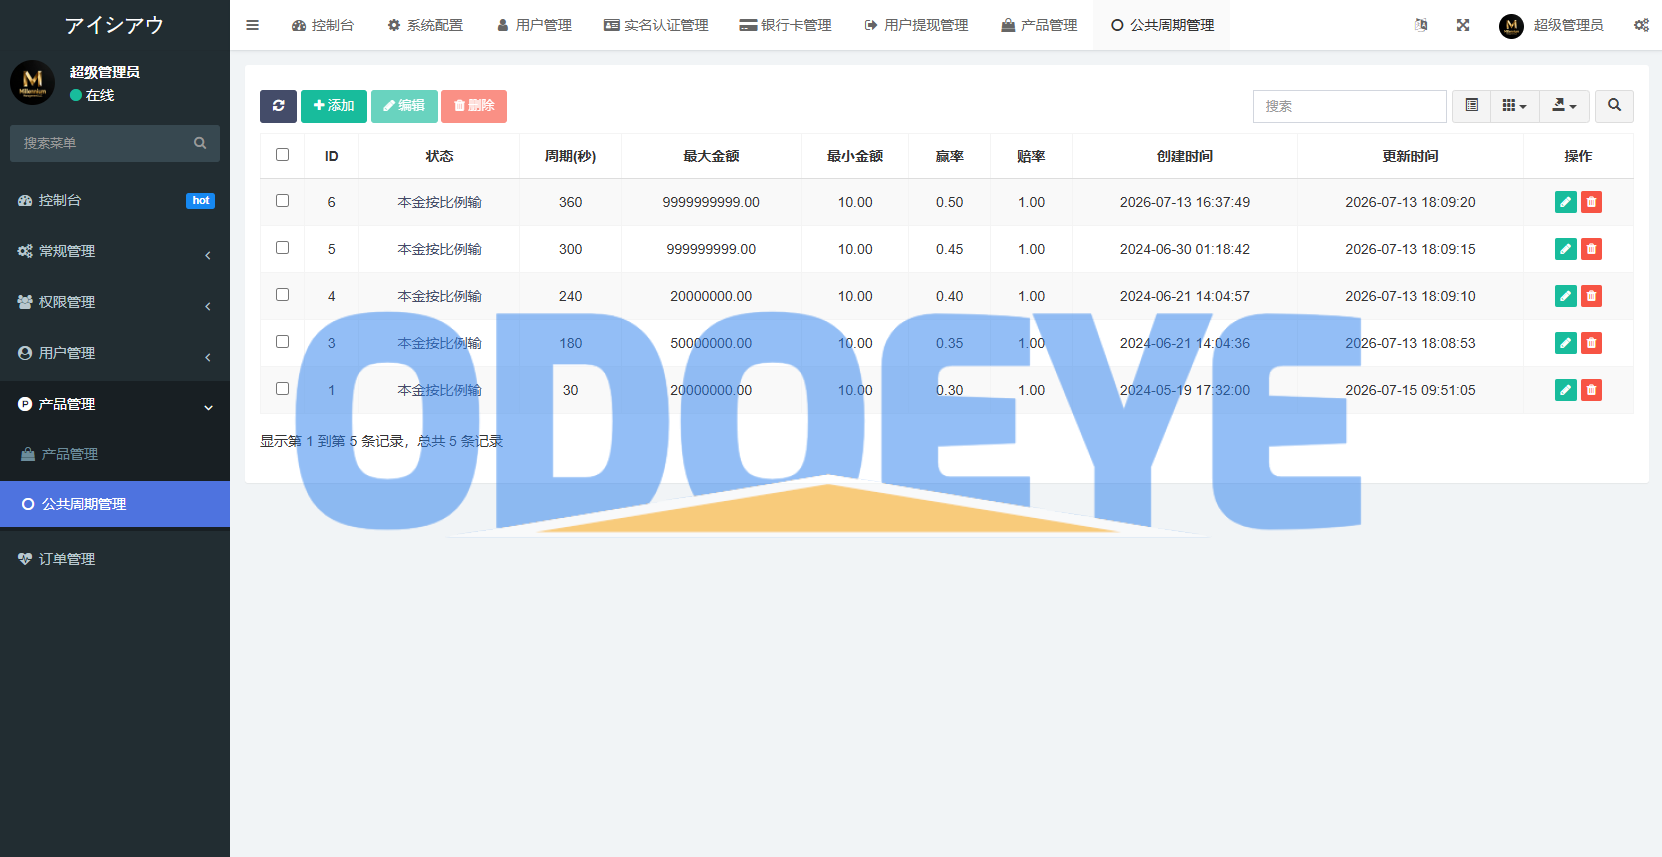Switch to the 用户管理 top tab

pos(534,25)
